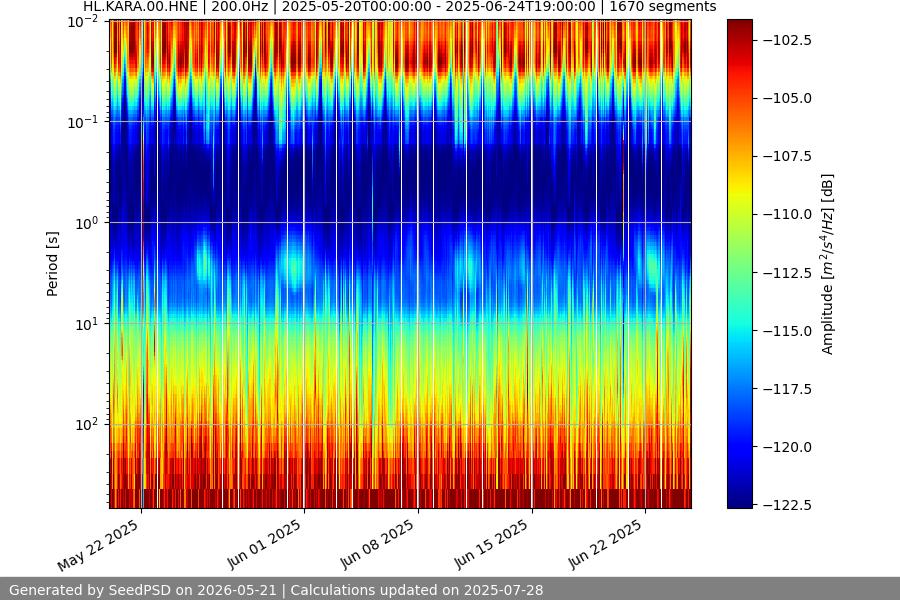Click the 'Jun 08 2025' date label

click(x=377, y=544)
